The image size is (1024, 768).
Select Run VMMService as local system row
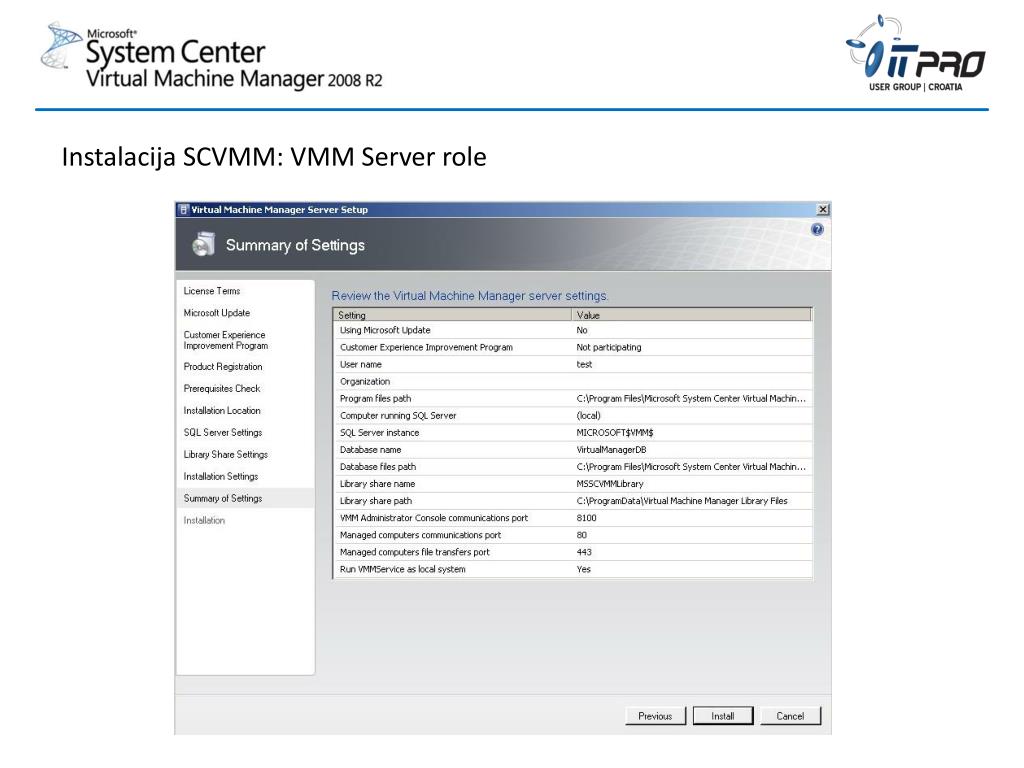[573, 569]
